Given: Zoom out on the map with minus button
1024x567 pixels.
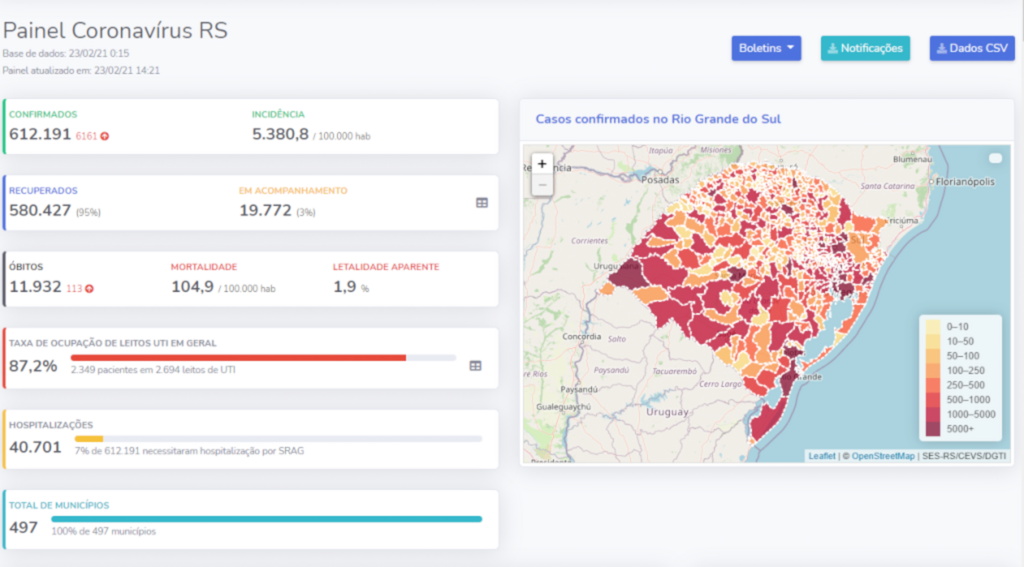Looking at the screenshot, I should 542,185.
